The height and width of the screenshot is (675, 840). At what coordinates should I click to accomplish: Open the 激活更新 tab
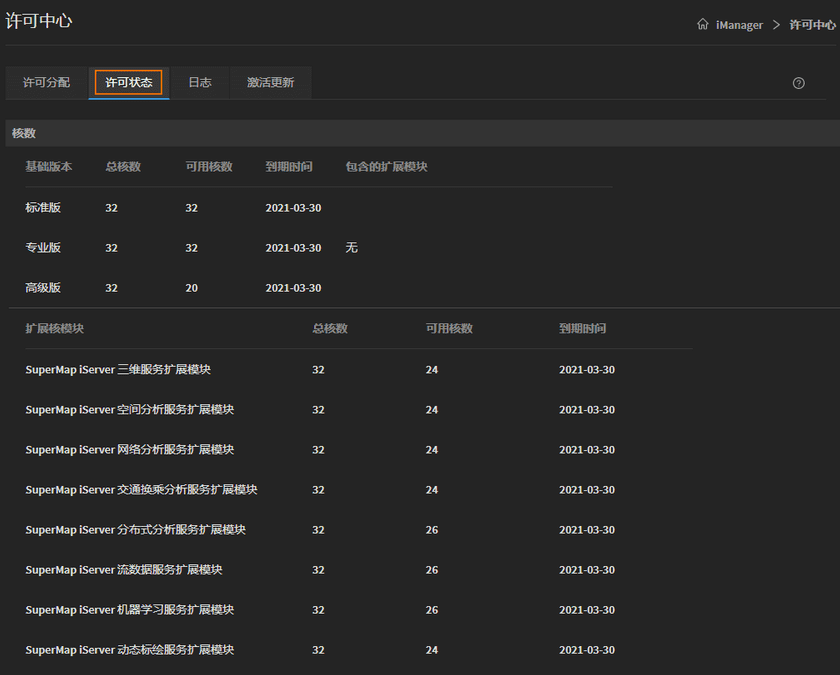(270, 83)
